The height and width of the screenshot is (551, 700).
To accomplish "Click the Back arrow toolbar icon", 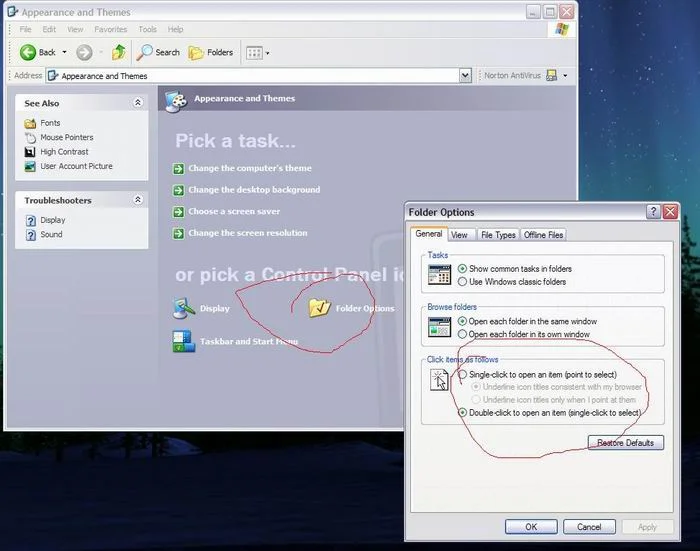I will coord(28,52).
